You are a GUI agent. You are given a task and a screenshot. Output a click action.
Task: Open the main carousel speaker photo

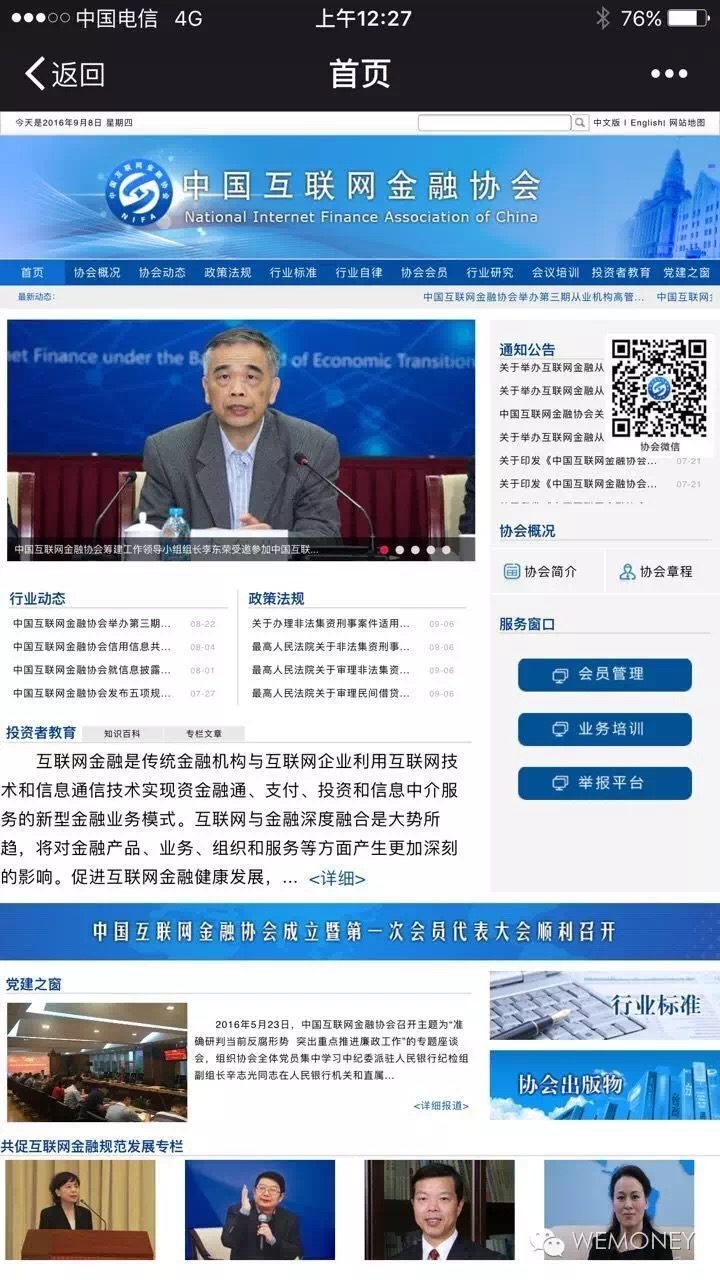click(241, 440)
